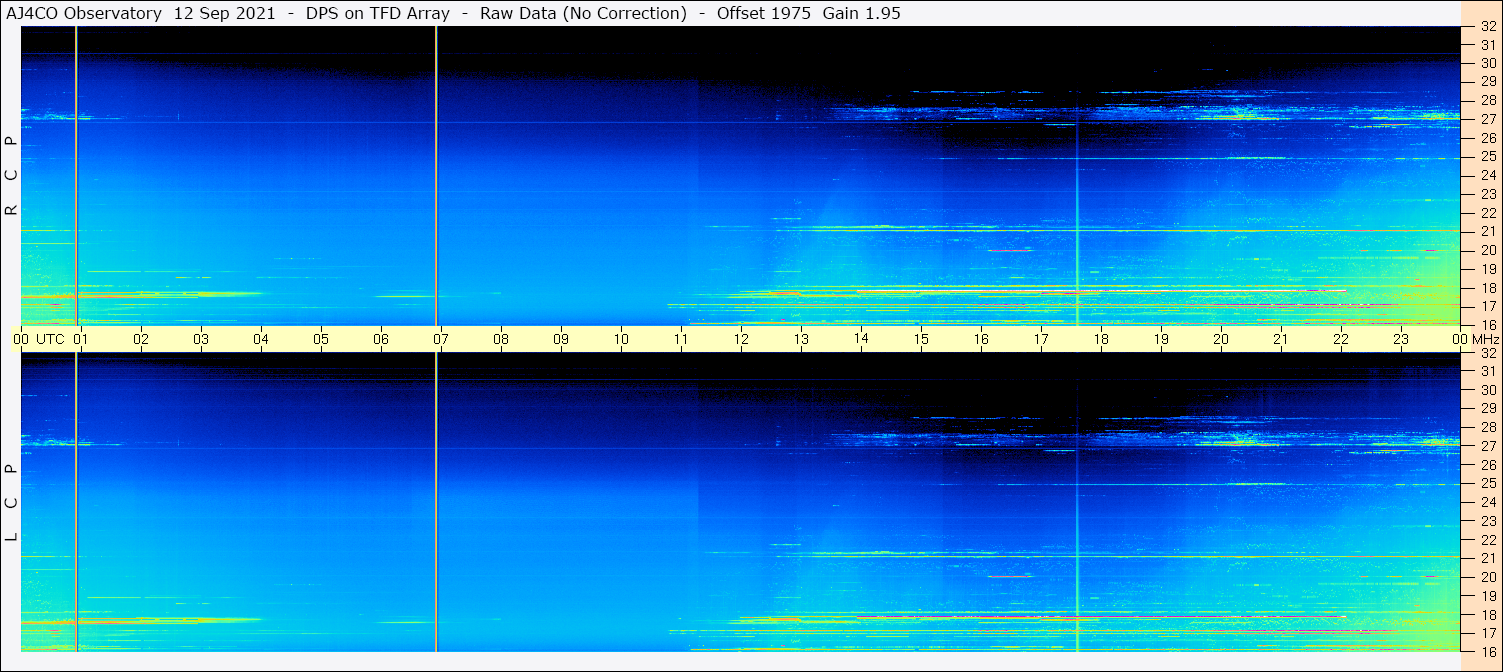Click LCP vertical yellow line near 01 UTC

[x=76, y=502]
